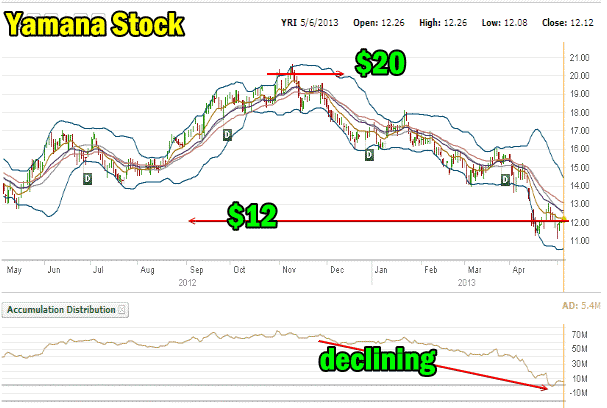
Task: Click the 10M label on indicator axis
Action: [580, 379]
